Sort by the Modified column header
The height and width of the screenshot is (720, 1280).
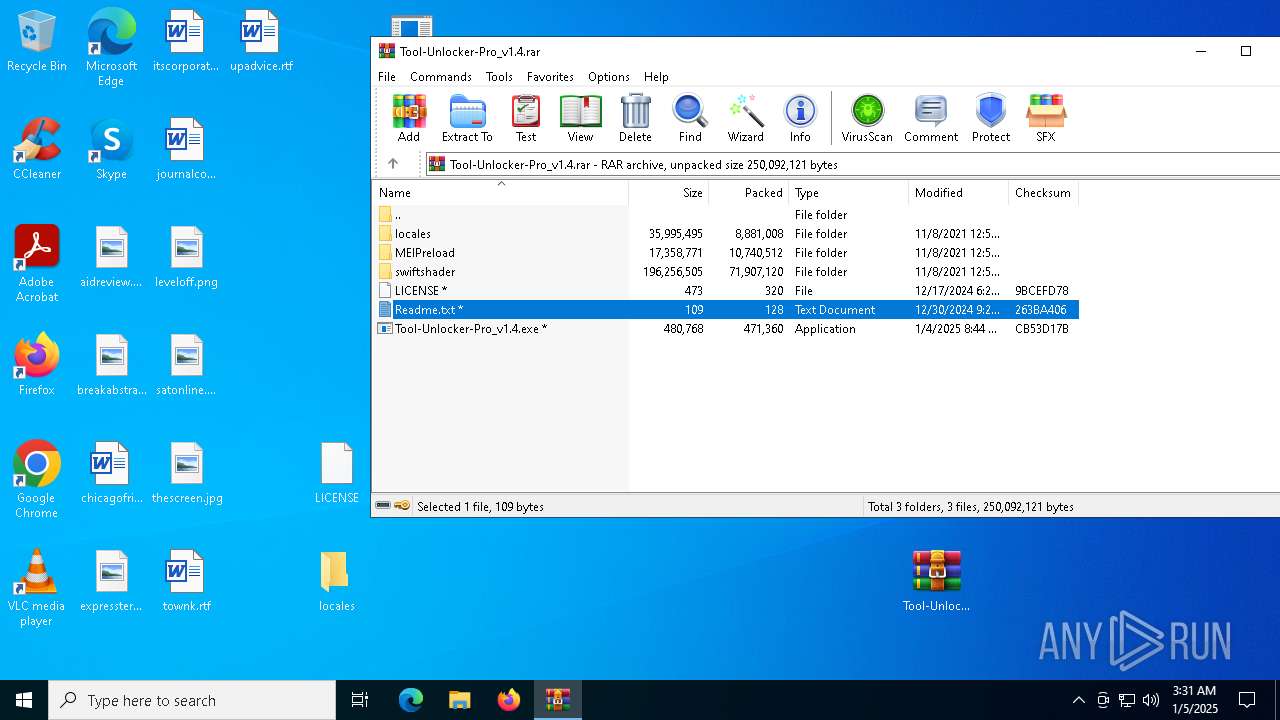coord(958,193)
